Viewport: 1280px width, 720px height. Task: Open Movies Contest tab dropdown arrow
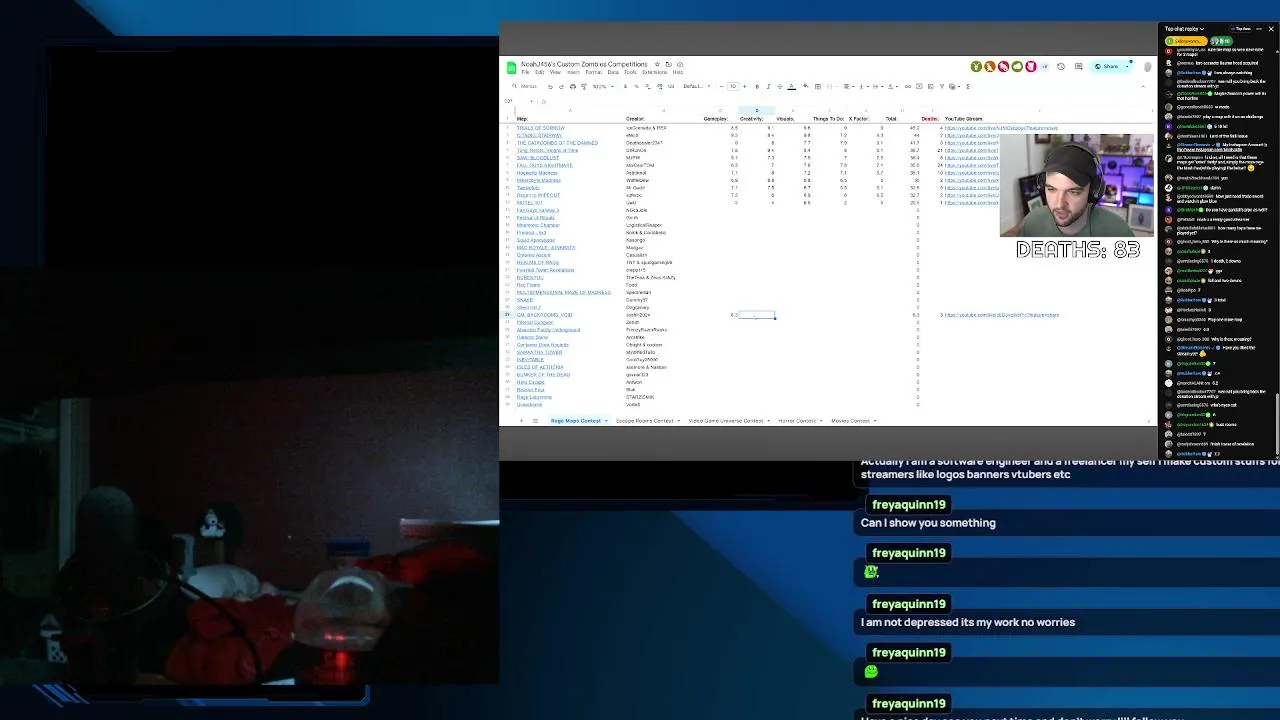pyautogui.click(x=875, y=420)
